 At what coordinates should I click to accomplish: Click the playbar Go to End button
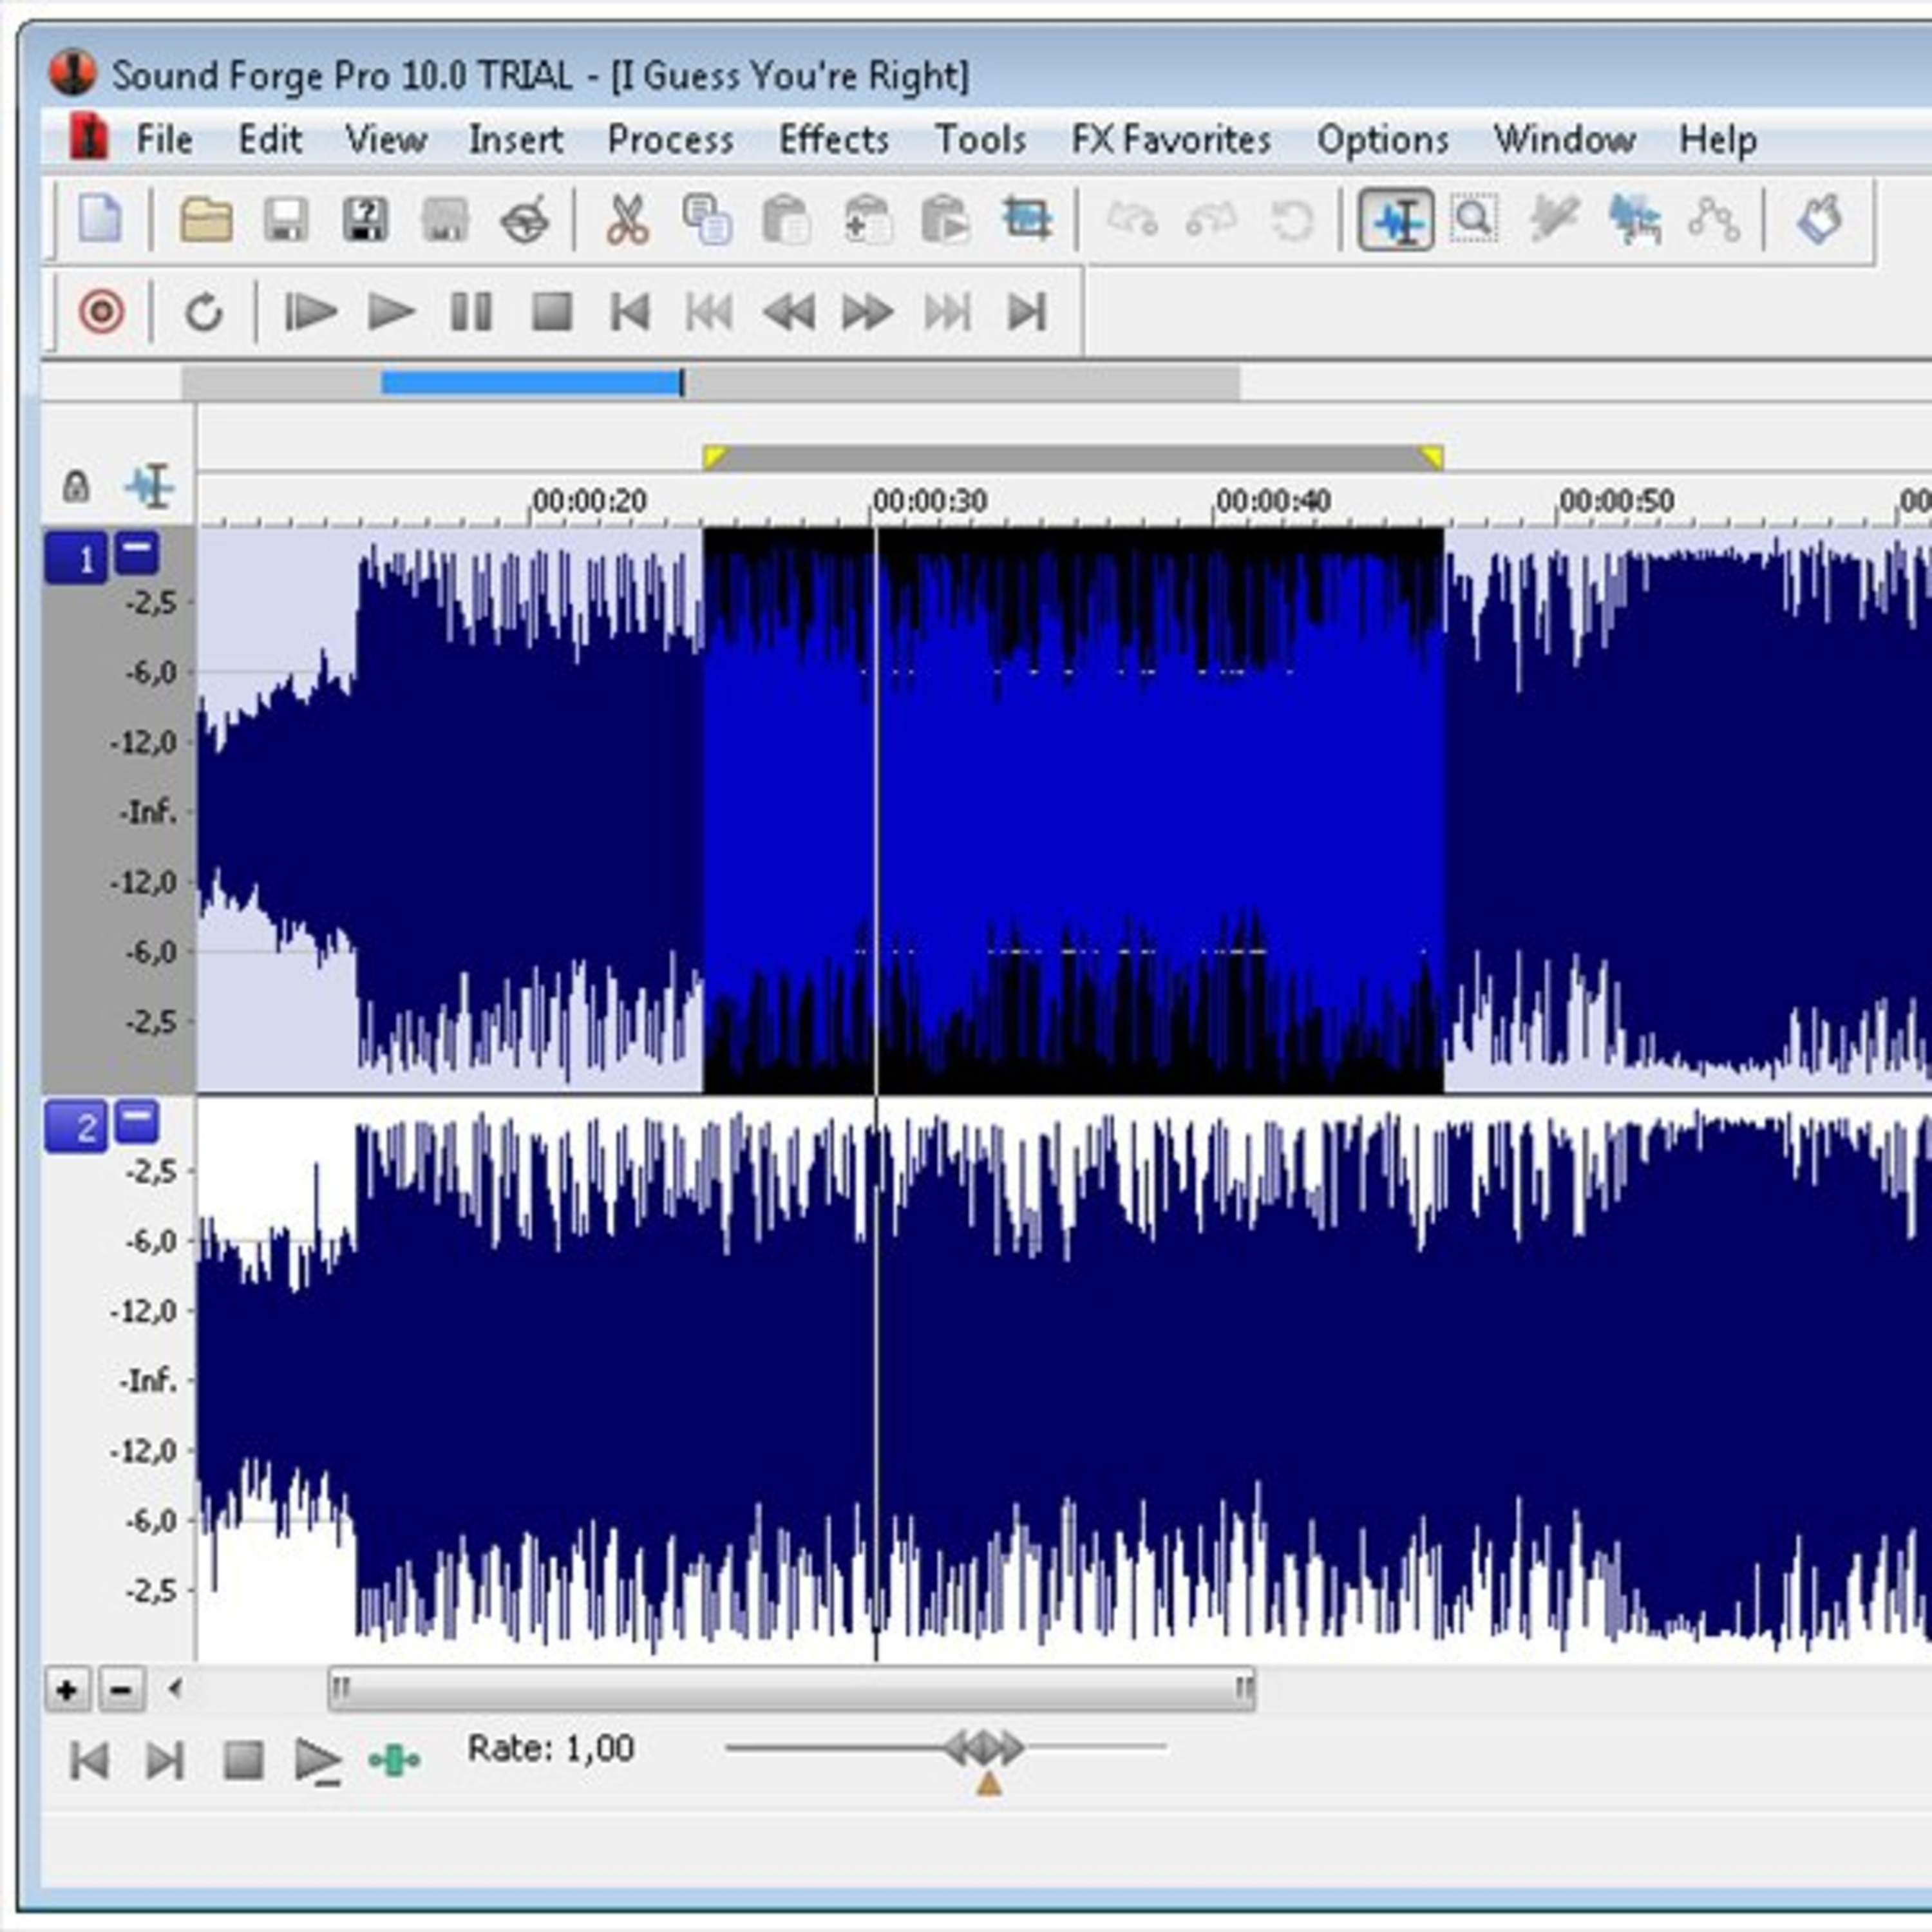coord(165,1760)
